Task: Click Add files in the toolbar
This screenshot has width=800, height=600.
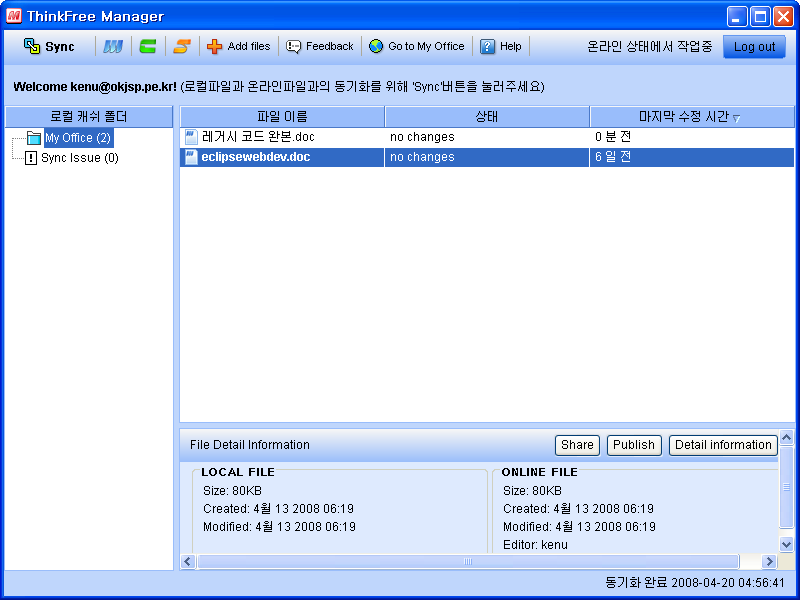Action: click(x=238, y=46)
